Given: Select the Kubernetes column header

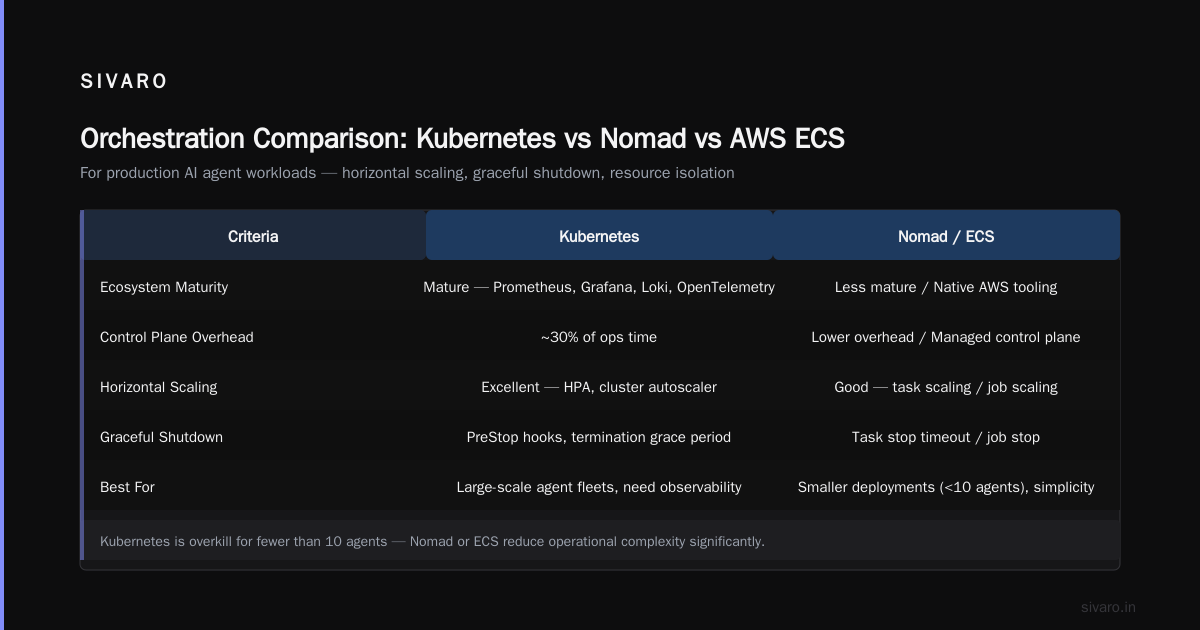Looking at the screenshot, I should pyautogui.click(x=599, y=236).
